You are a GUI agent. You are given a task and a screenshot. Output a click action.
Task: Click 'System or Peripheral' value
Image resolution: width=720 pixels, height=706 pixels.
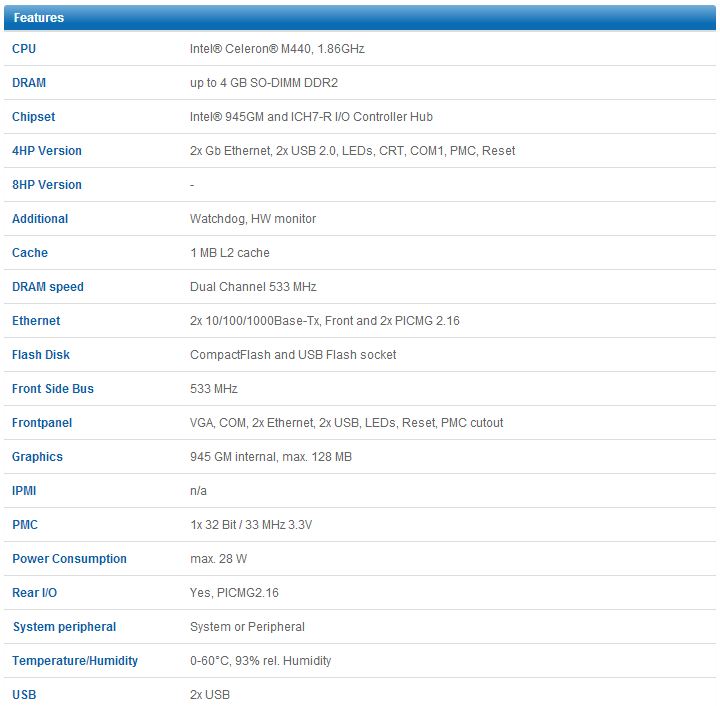(x=247, y=626)
